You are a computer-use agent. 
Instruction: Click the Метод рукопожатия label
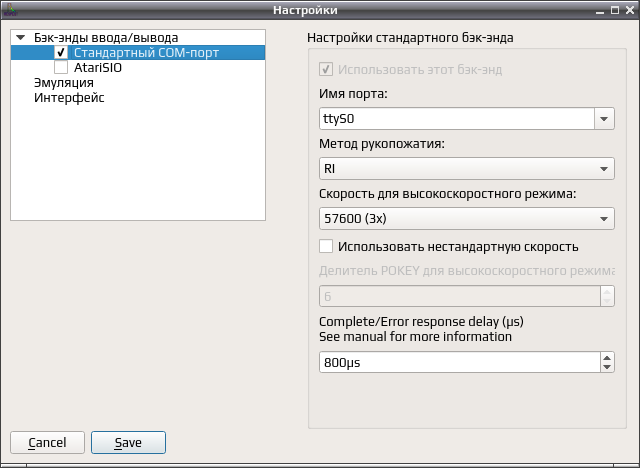pos(382,144)
